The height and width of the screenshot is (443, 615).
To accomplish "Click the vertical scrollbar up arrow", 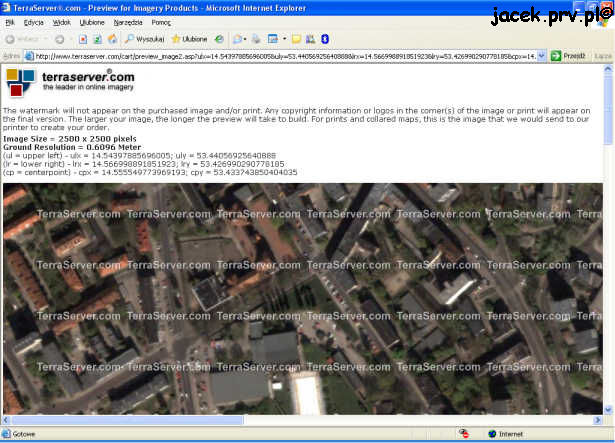I will click(608, 69).
